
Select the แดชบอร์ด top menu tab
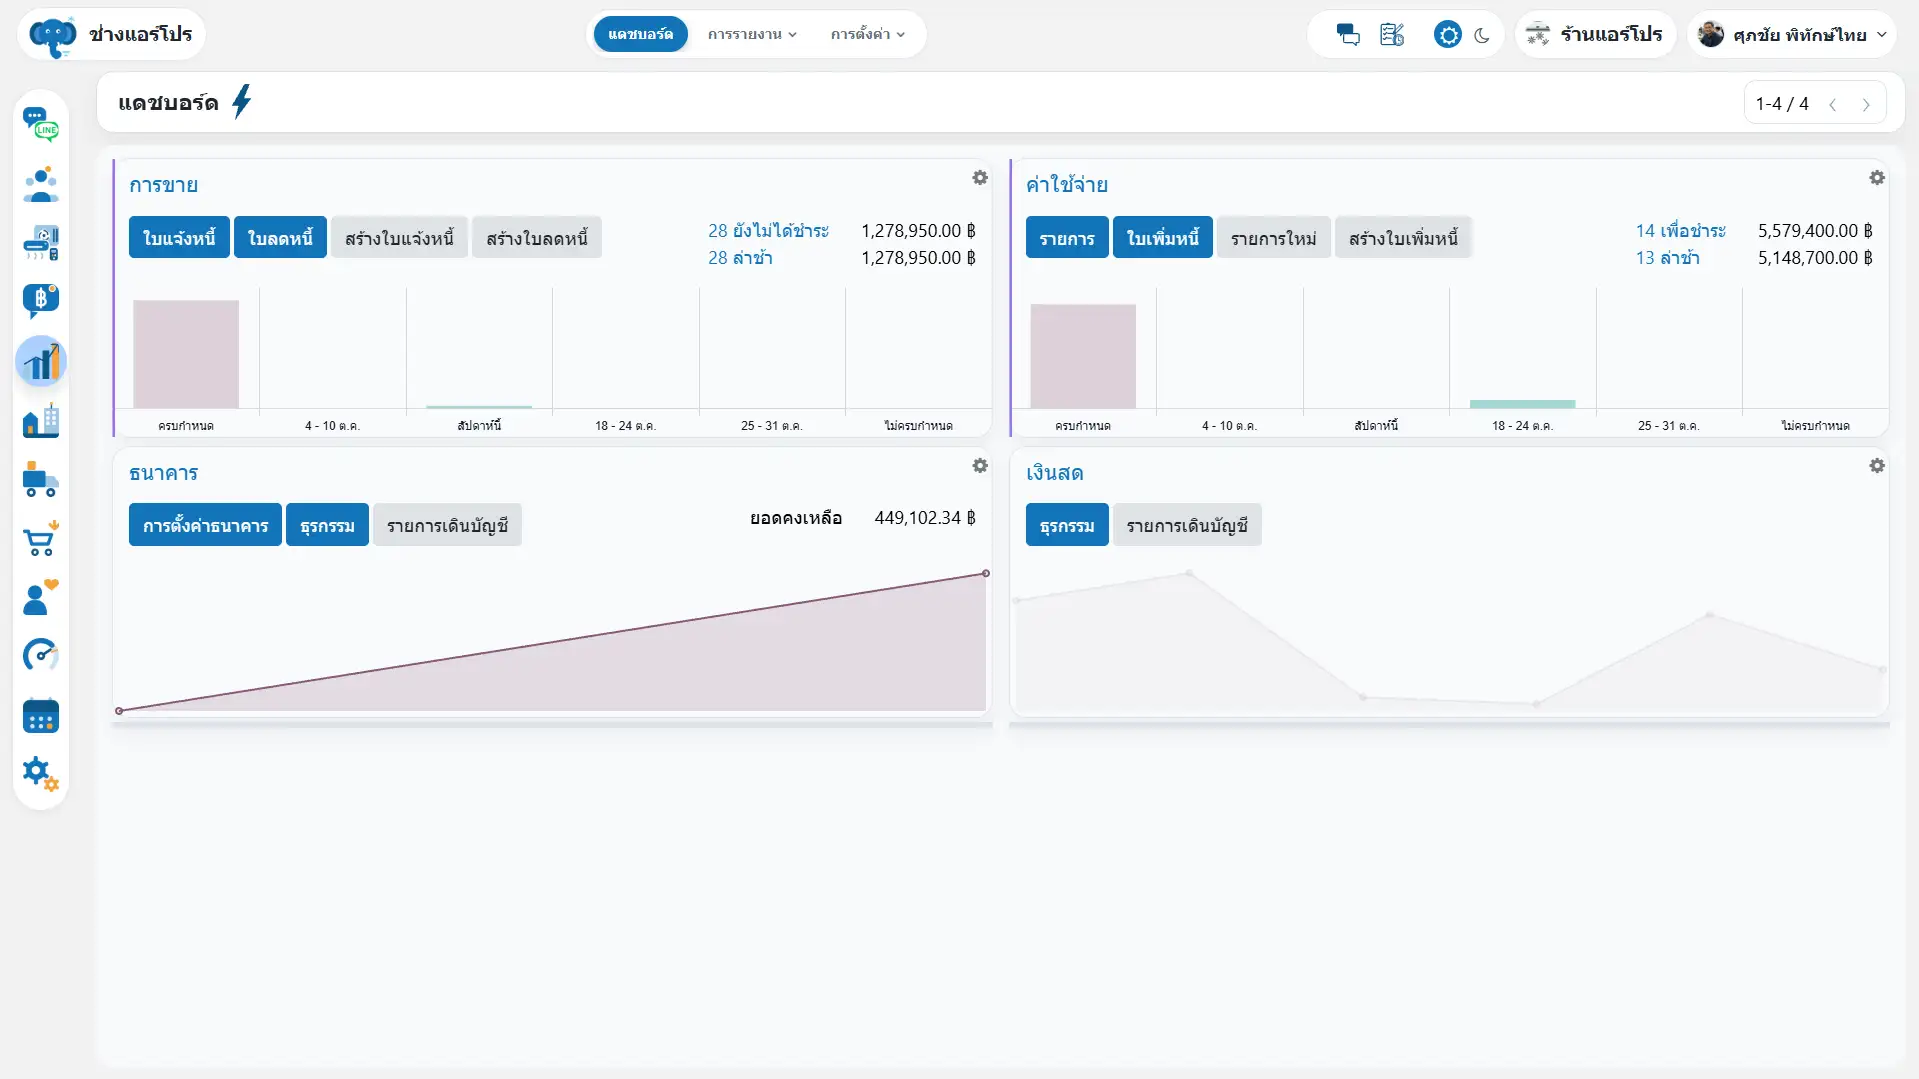click(x=640, y=34)
